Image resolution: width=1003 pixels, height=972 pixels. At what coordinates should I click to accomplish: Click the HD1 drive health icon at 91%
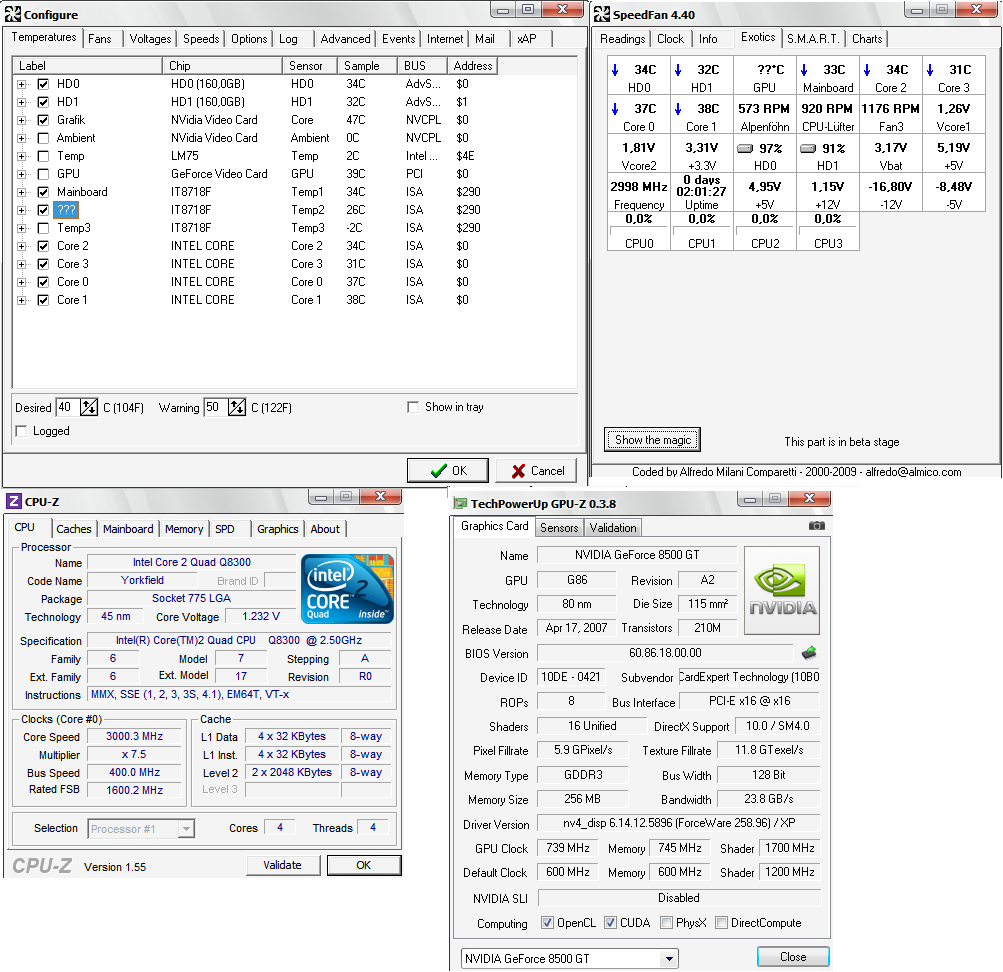(808, 148)
